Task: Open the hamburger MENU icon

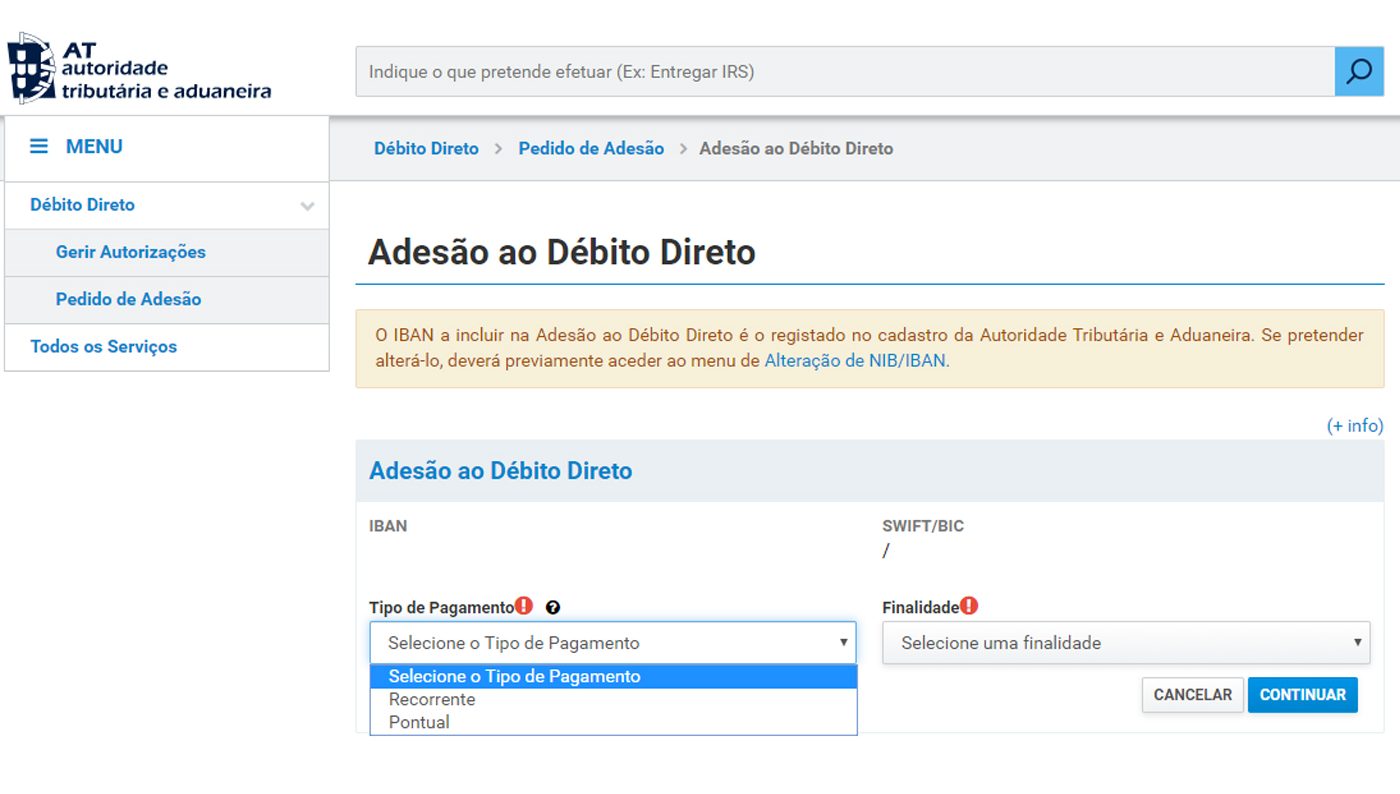Action: click(x=39, y=147)
